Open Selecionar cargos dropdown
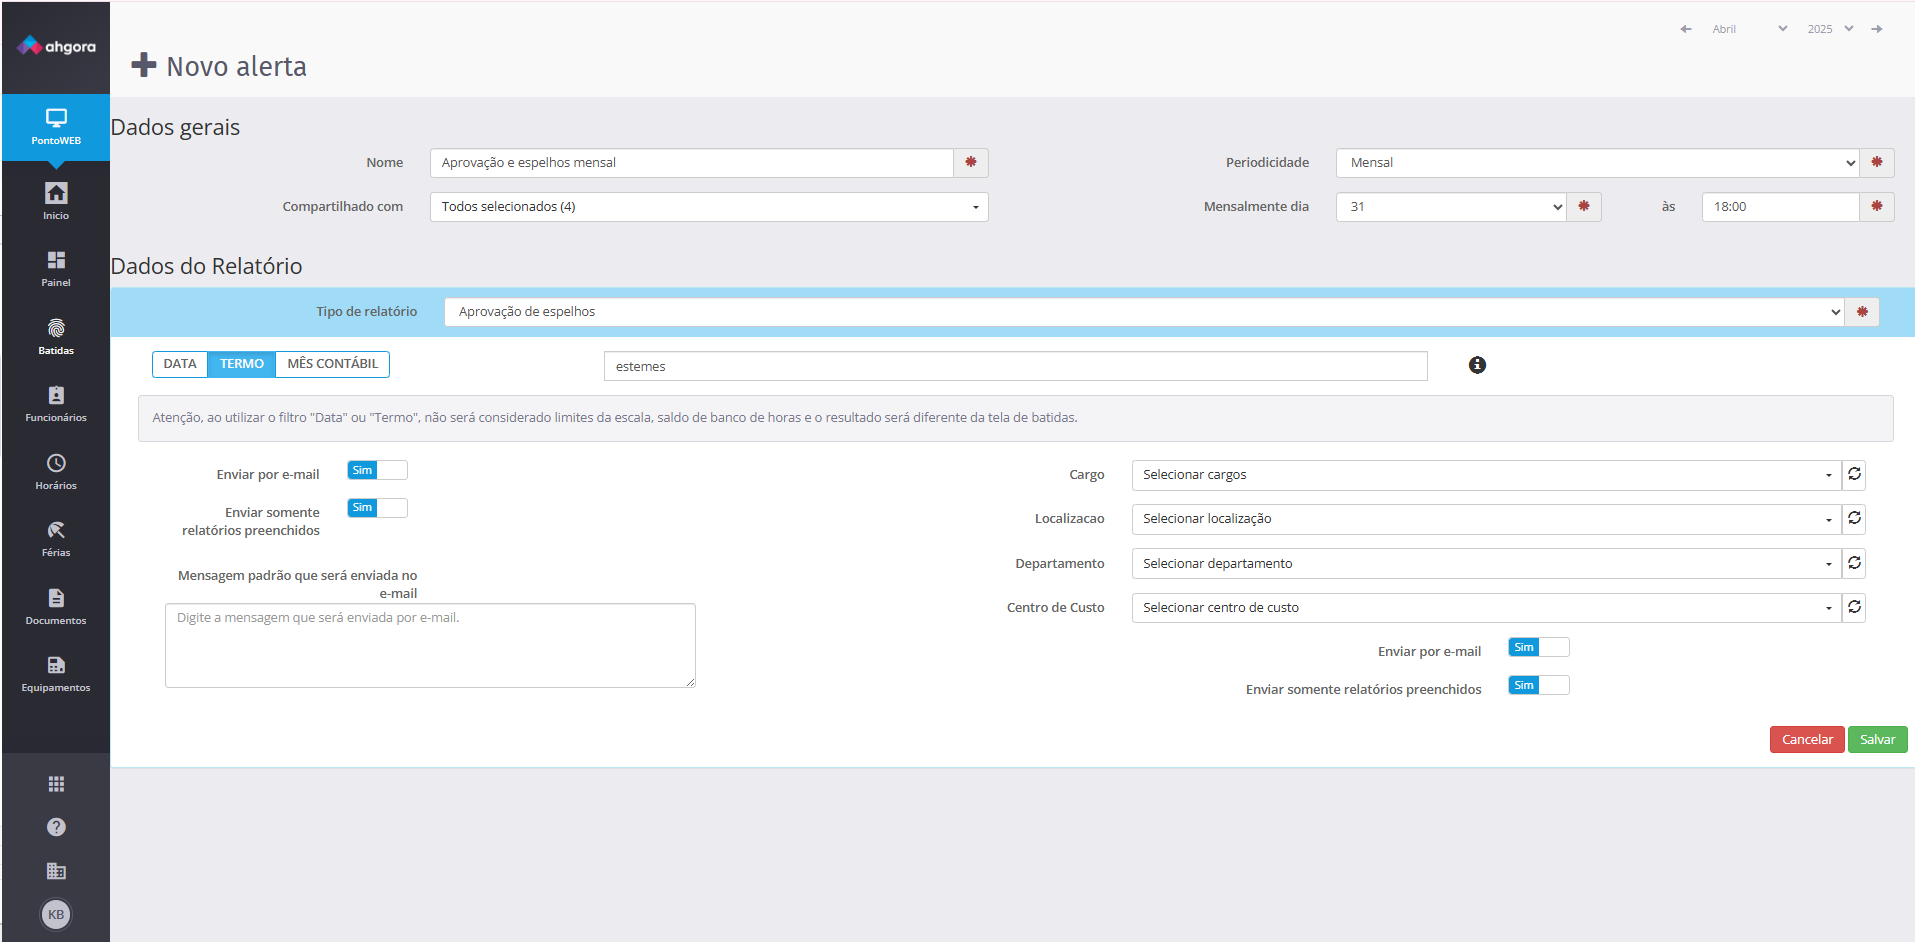Image resolution: width=1915 pixels, height=942 pixels. (x=1486, y=475)
